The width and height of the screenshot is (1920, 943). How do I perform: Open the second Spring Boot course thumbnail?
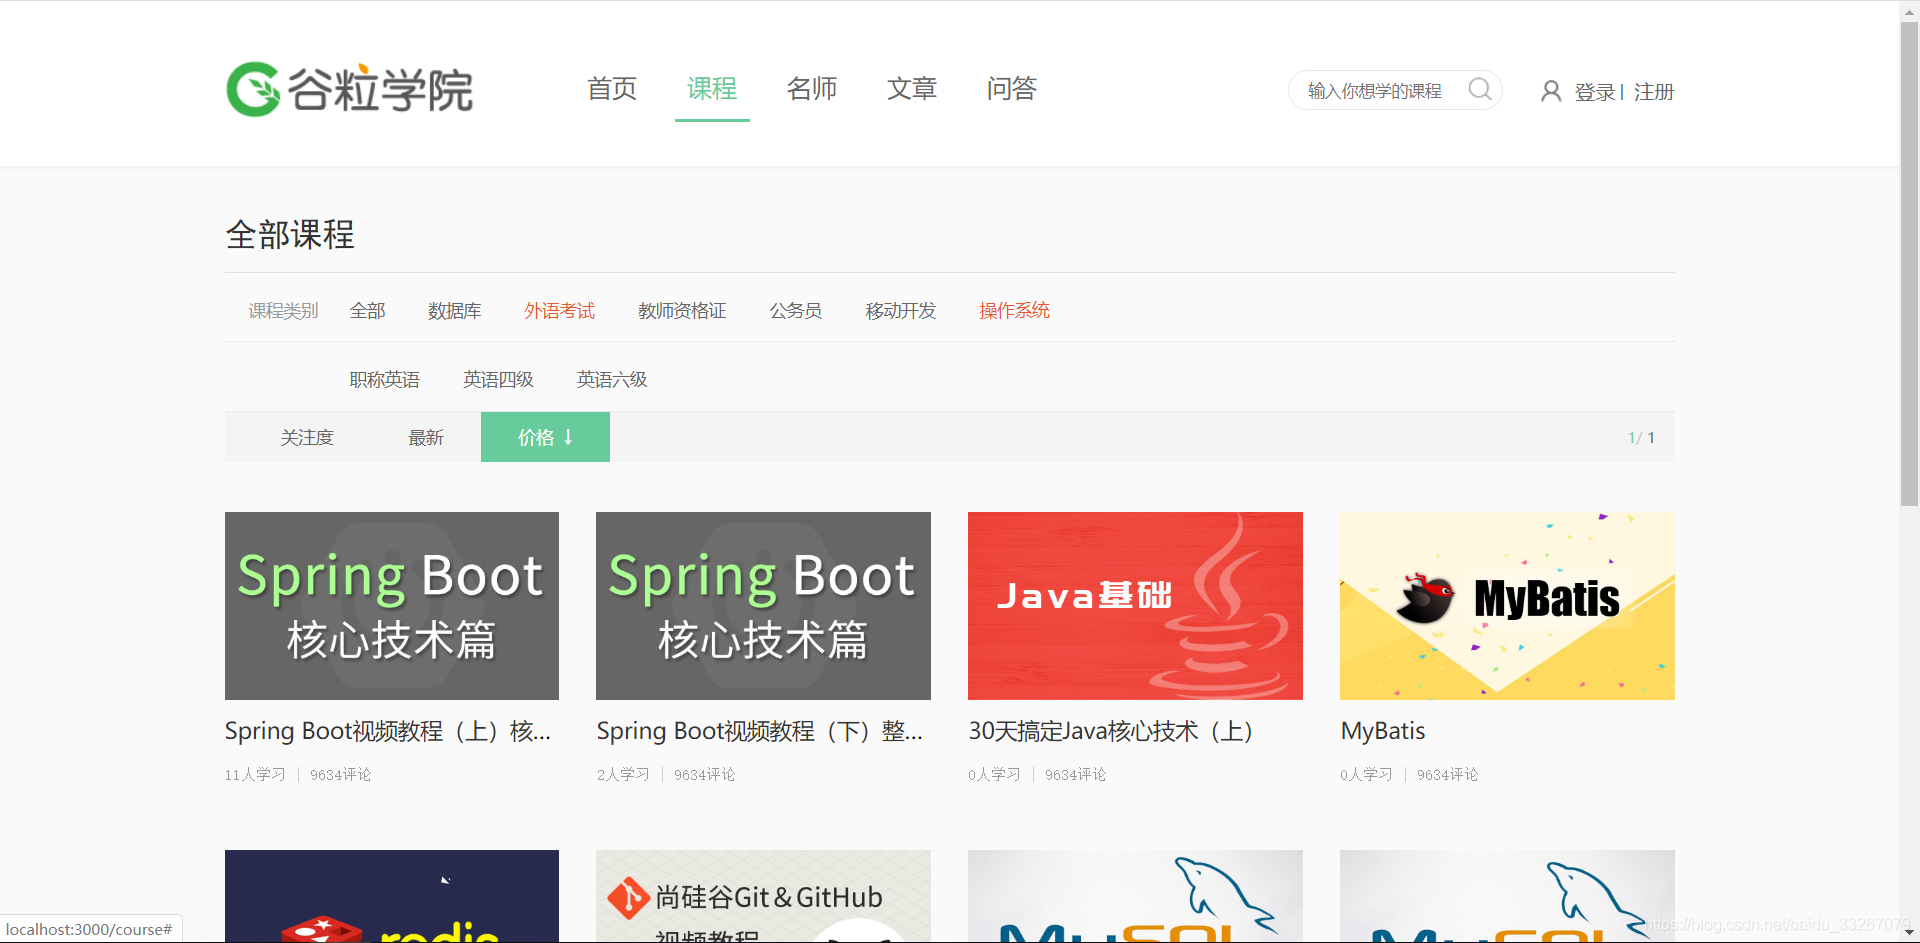763,606
